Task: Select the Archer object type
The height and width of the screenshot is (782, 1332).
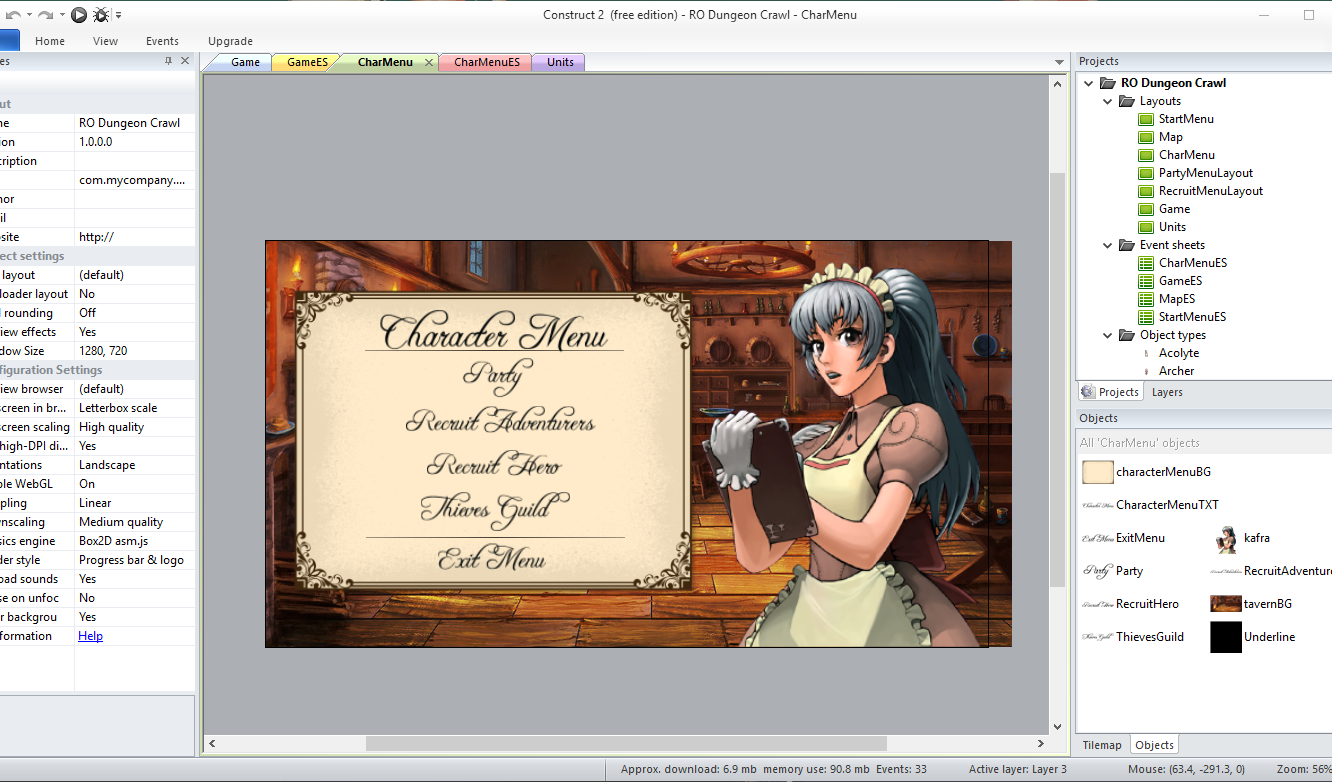Action: coord(1176,371)
